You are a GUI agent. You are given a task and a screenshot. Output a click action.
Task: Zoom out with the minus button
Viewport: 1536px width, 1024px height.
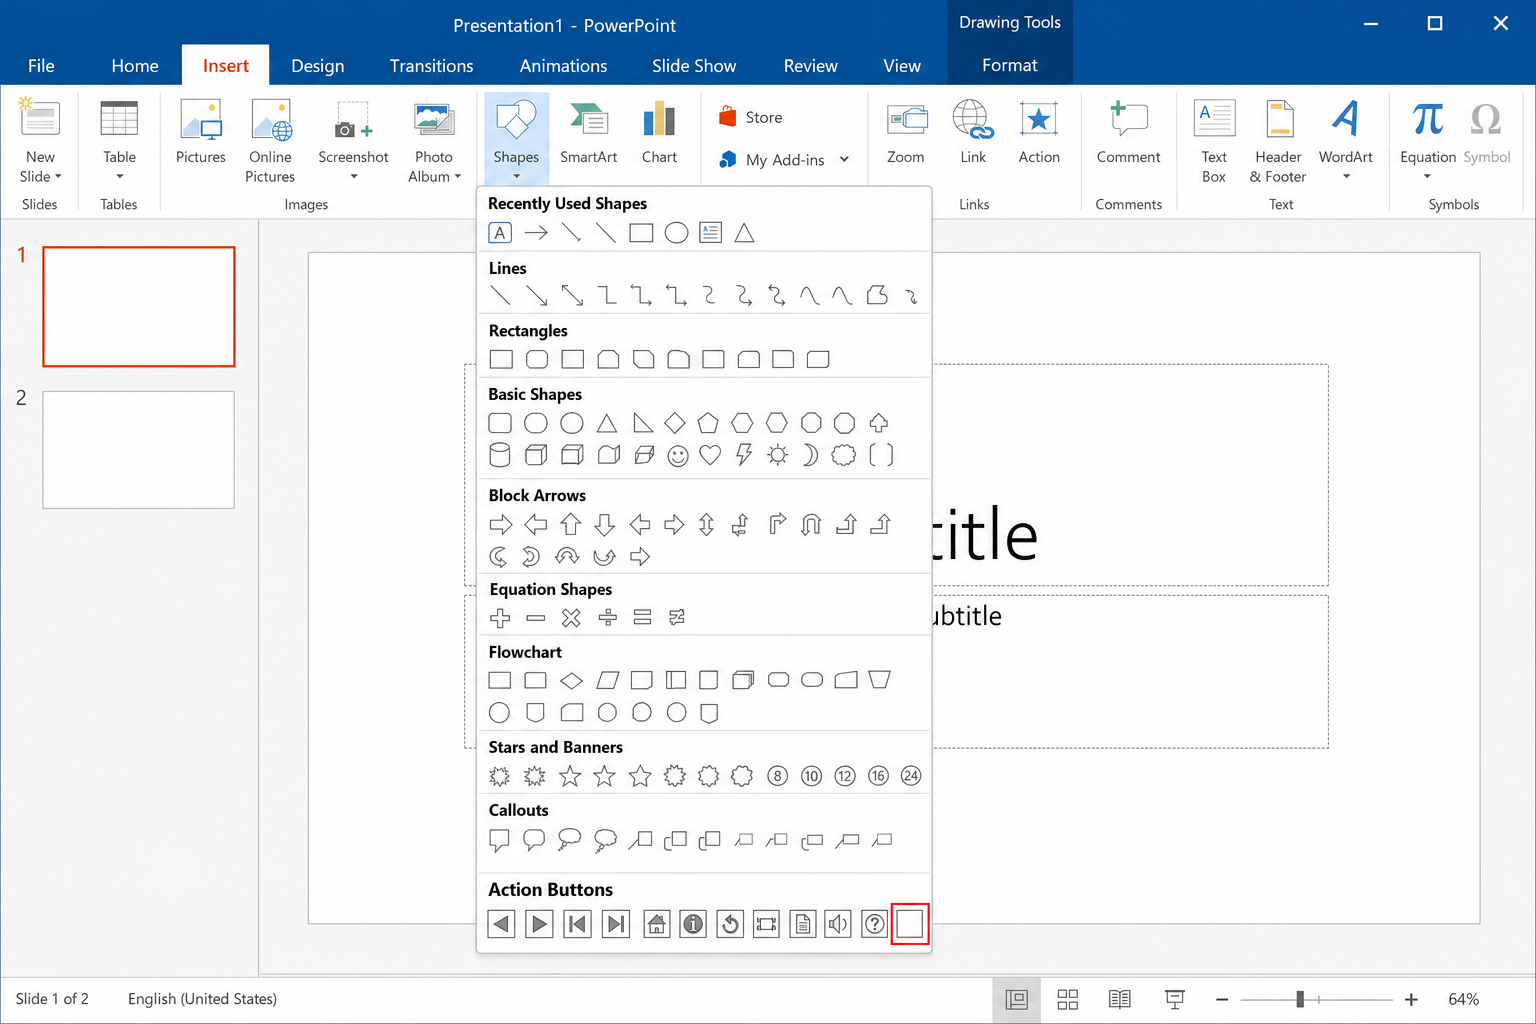[x=1222, y=999]
